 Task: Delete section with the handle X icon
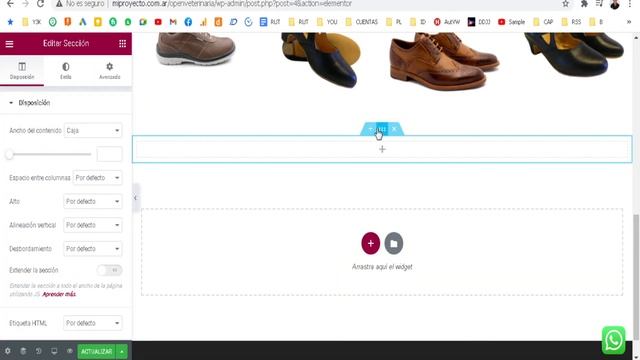[394, 129]
